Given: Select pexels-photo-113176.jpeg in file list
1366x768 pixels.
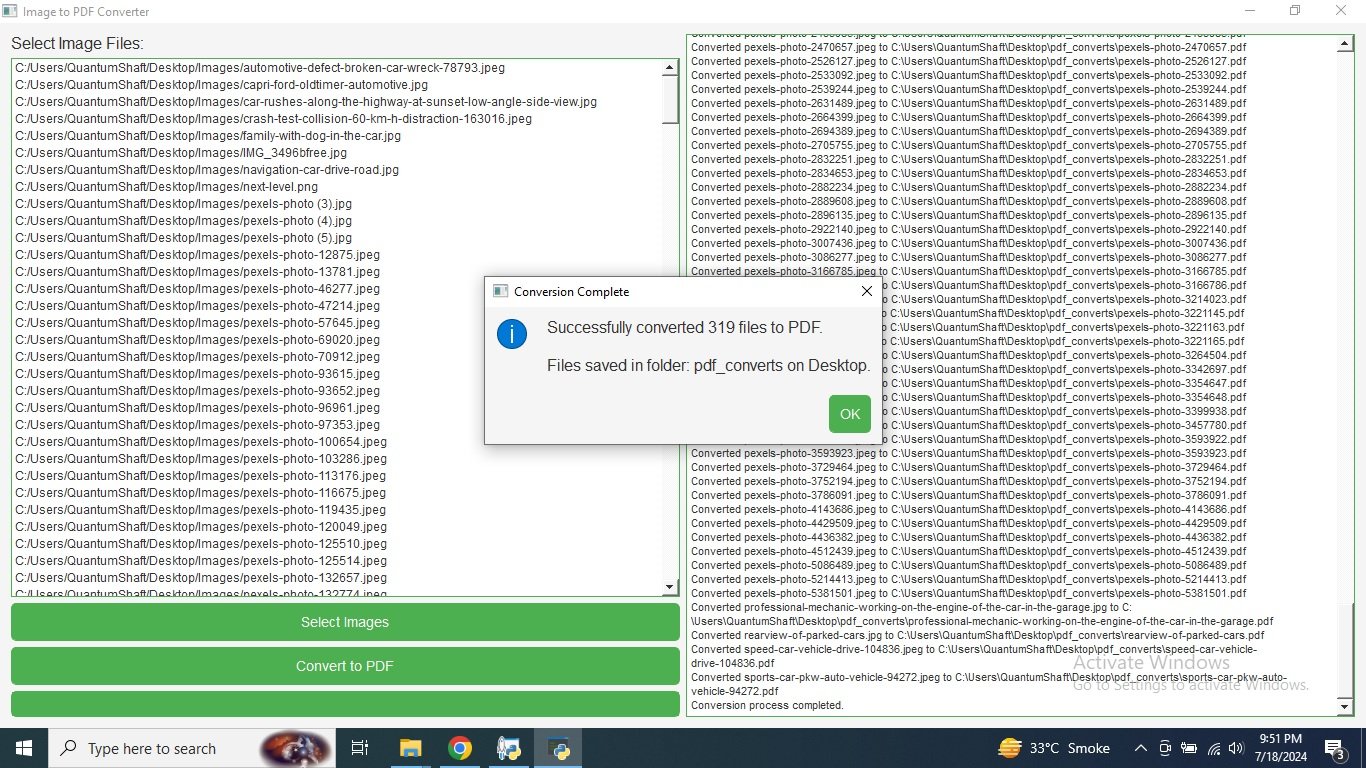Looking at the screenshot, I should point(201,476).
